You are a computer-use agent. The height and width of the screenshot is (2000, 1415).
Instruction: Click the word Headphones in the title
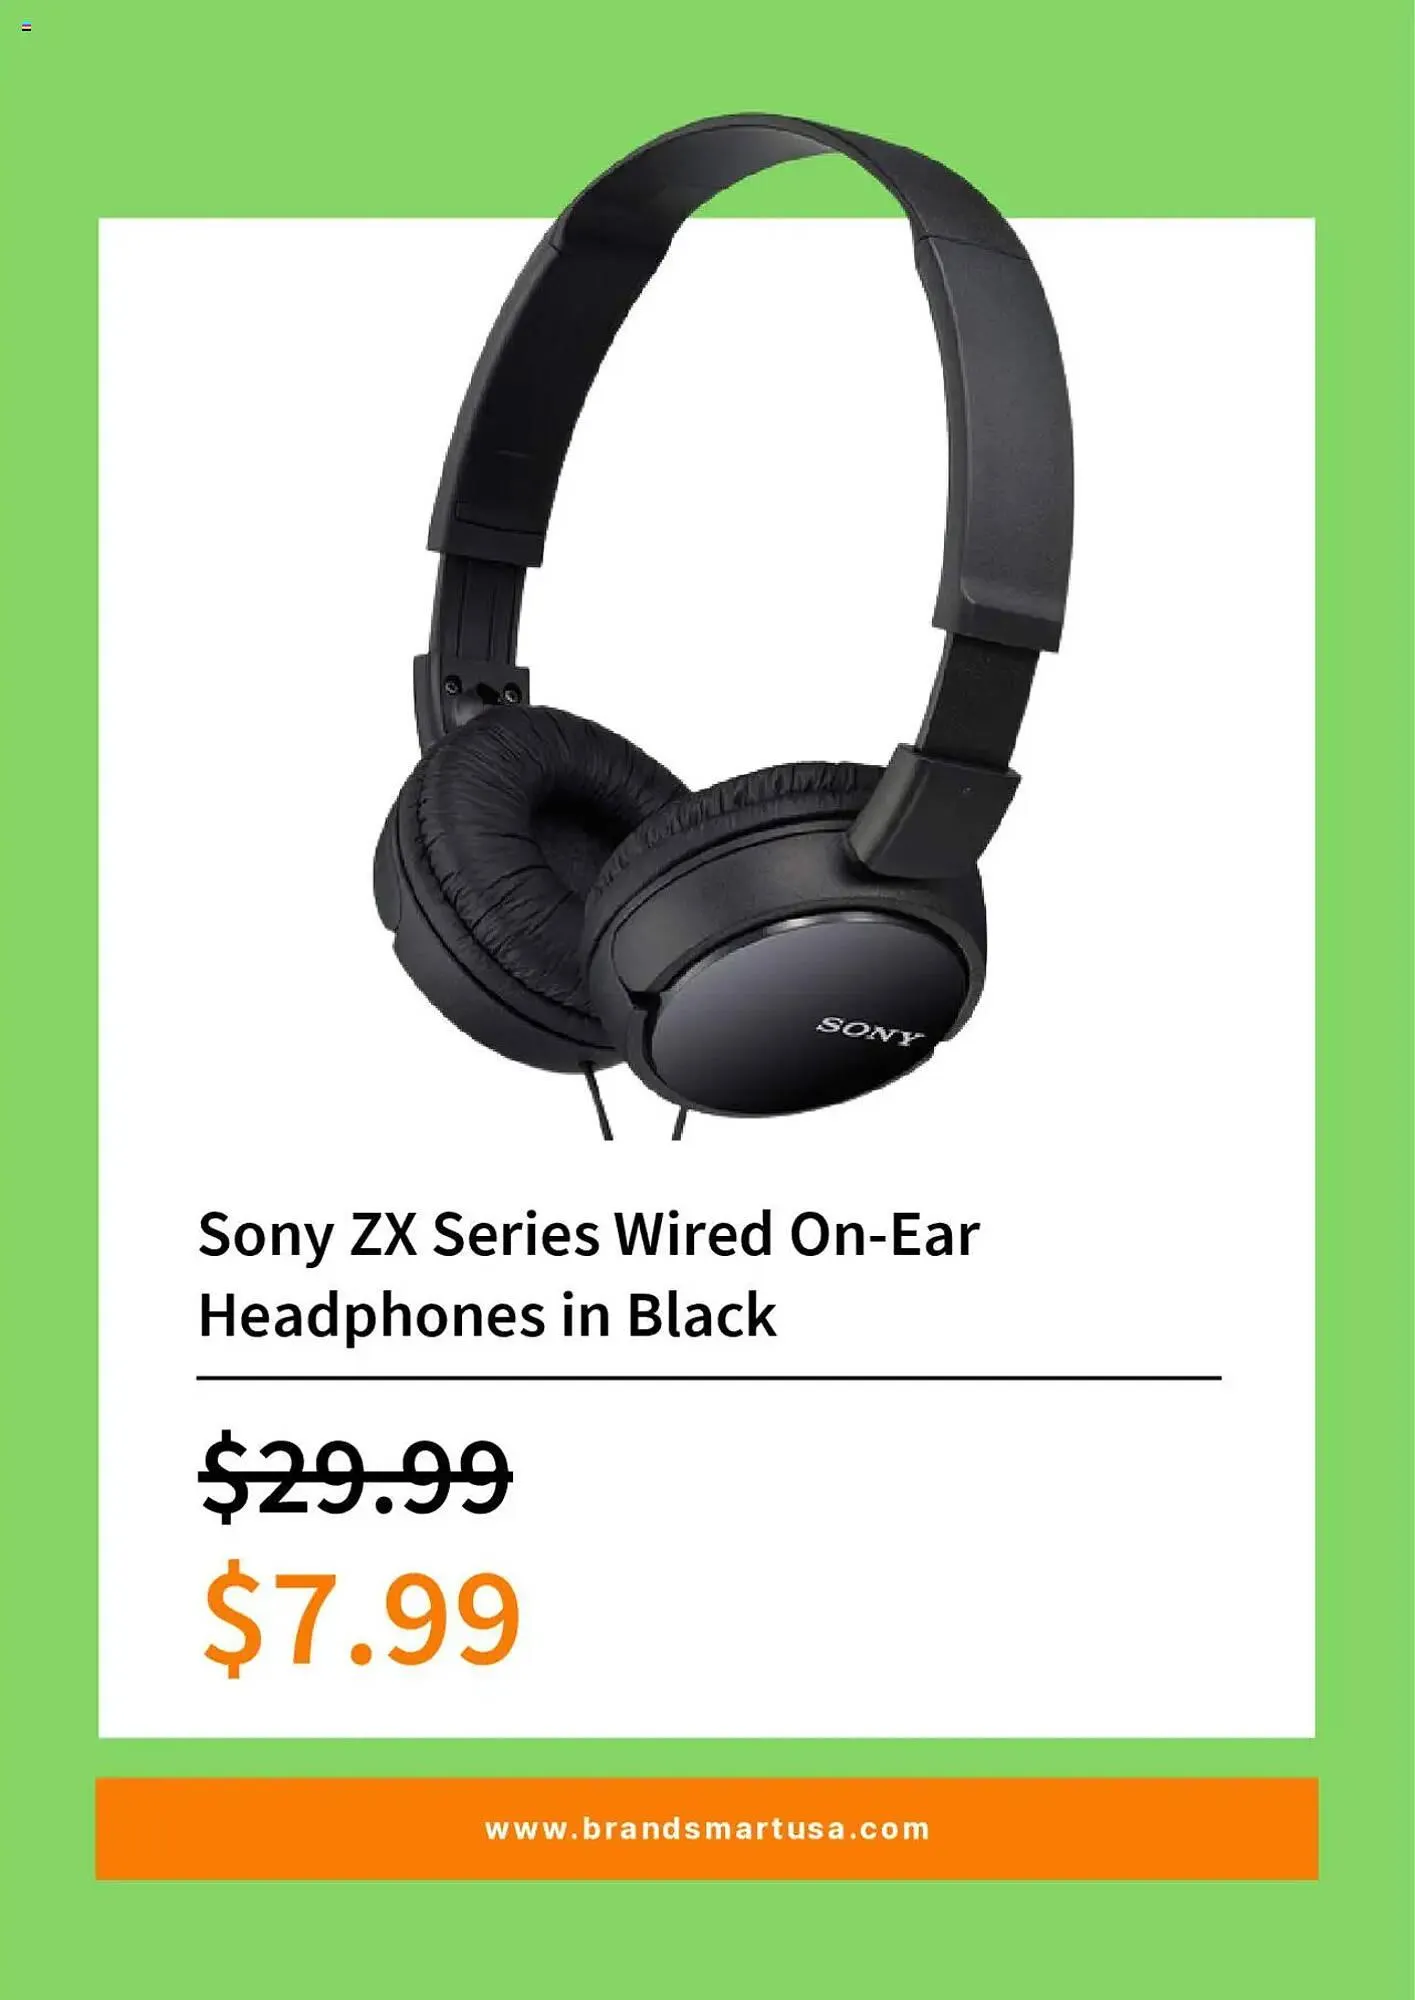(x=372, y=1315)
